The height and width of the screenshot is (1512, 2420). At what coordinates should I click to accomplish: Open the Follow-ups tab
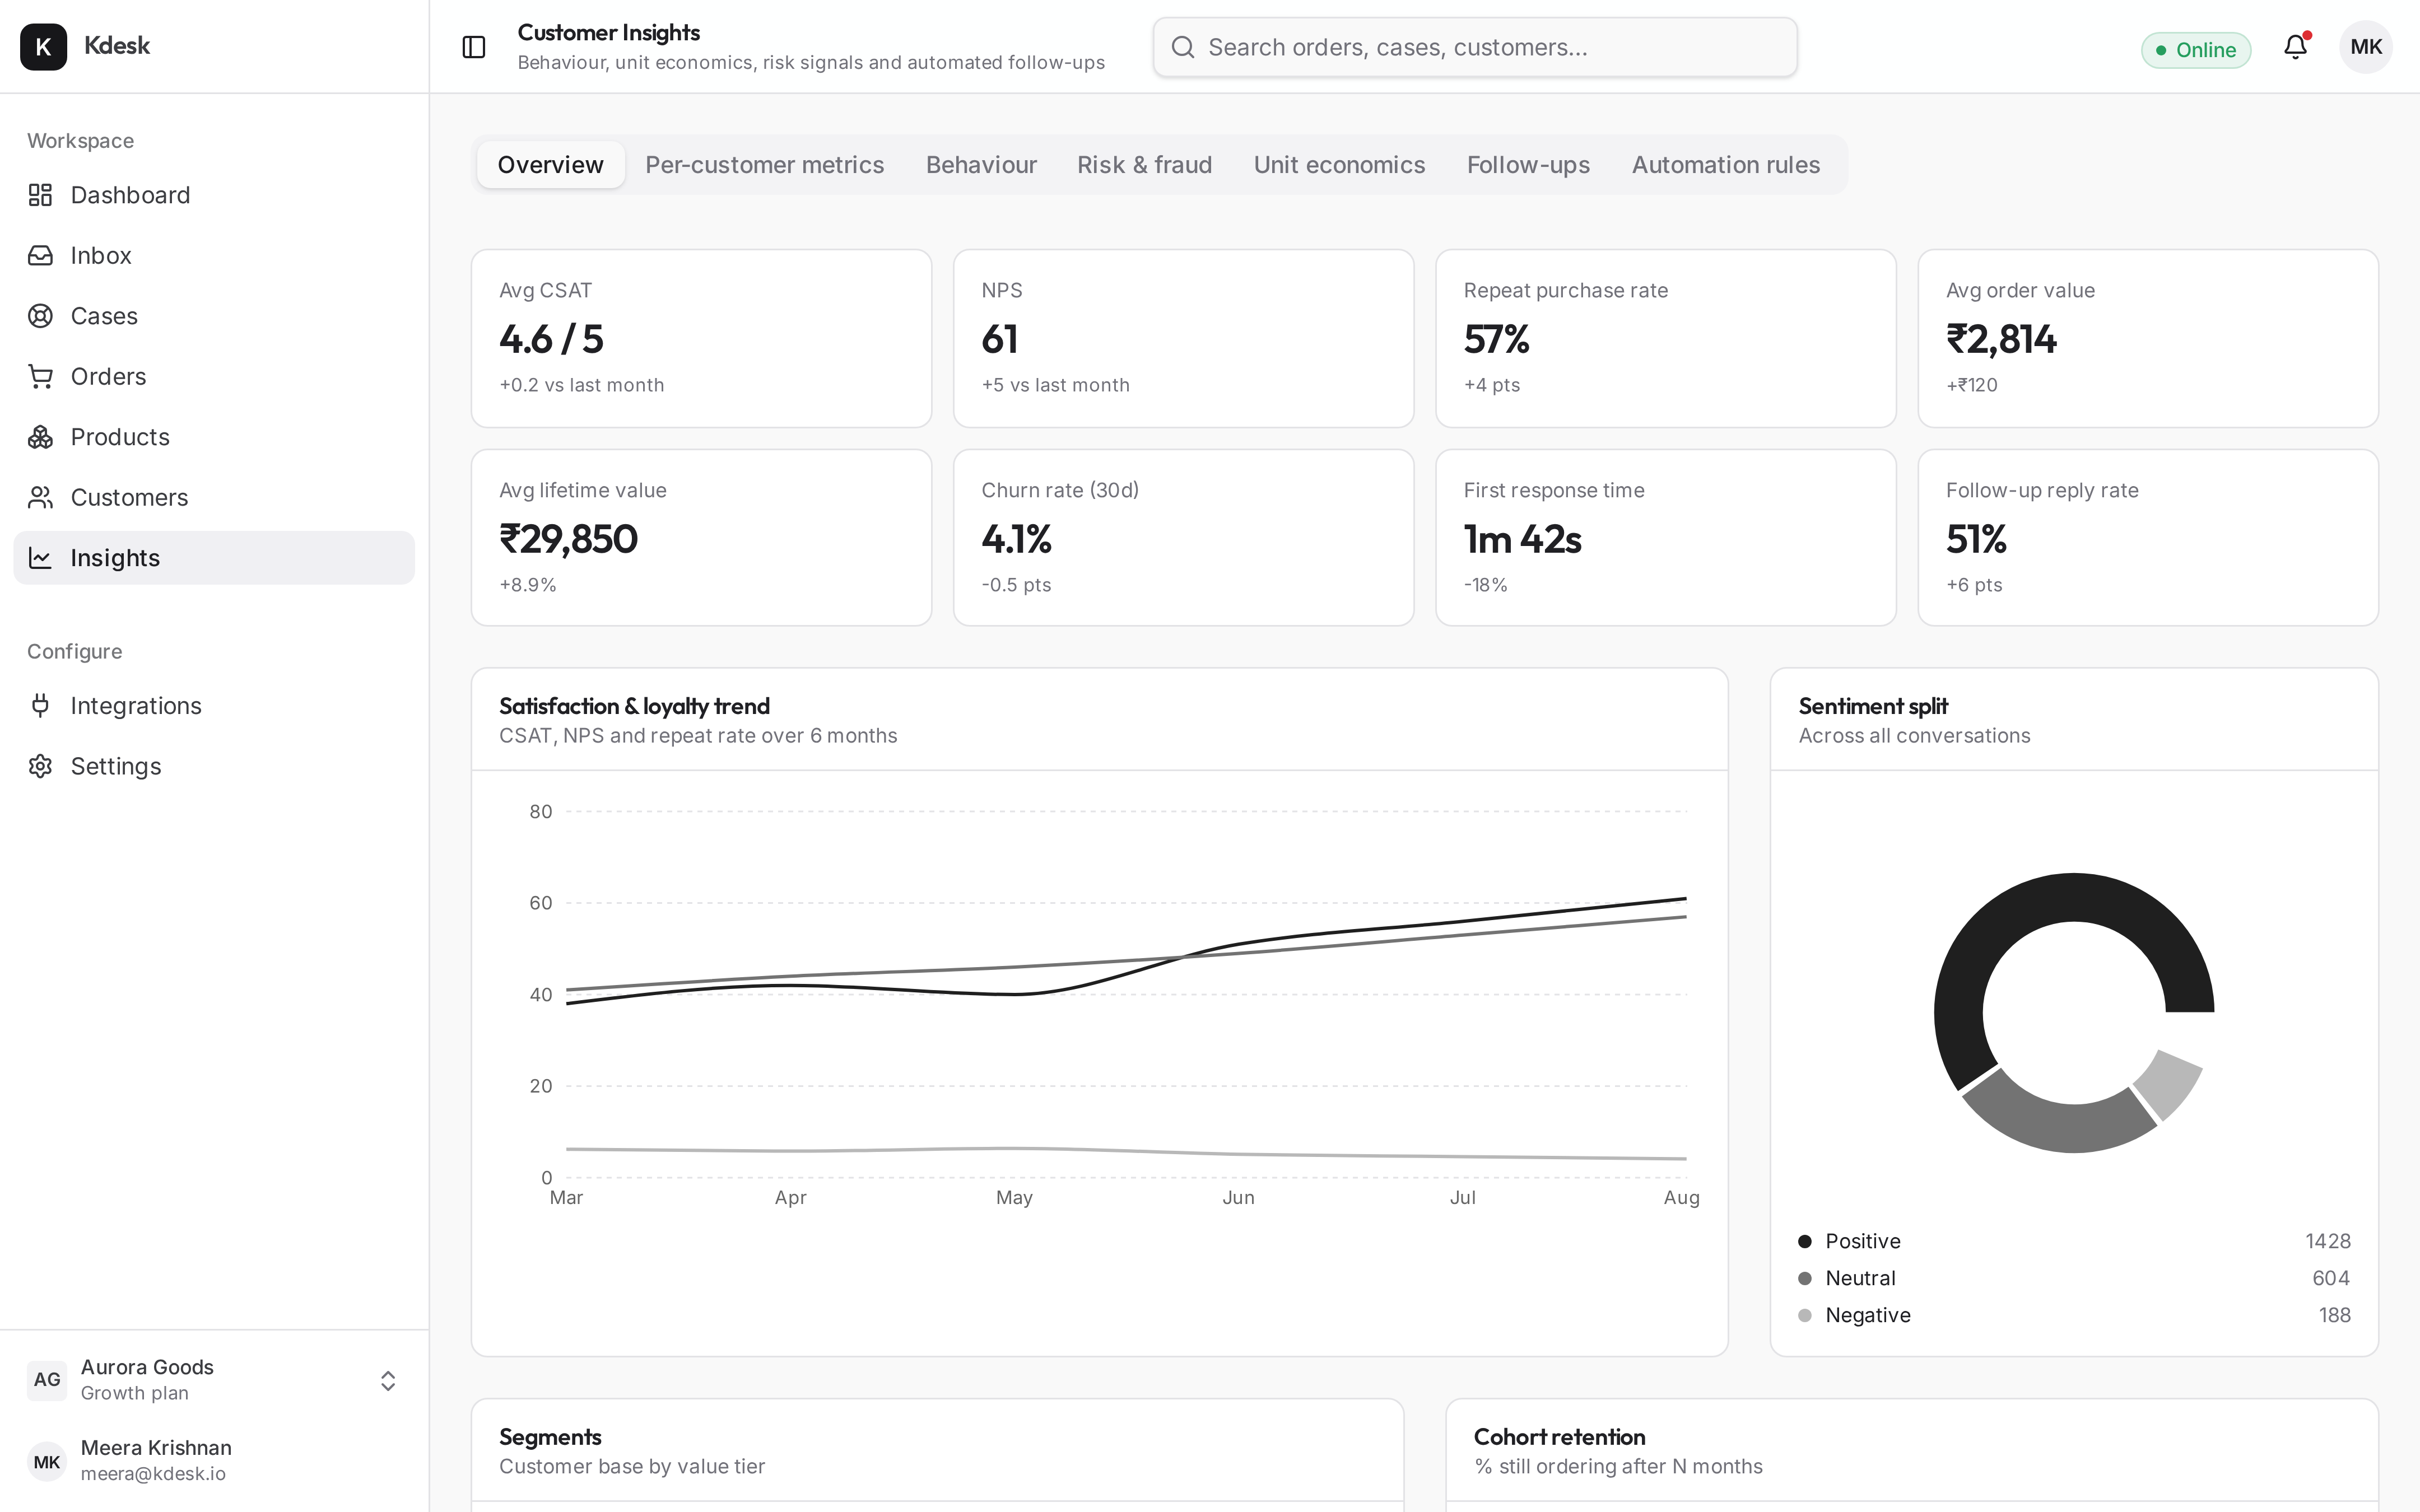point(1528,165)
